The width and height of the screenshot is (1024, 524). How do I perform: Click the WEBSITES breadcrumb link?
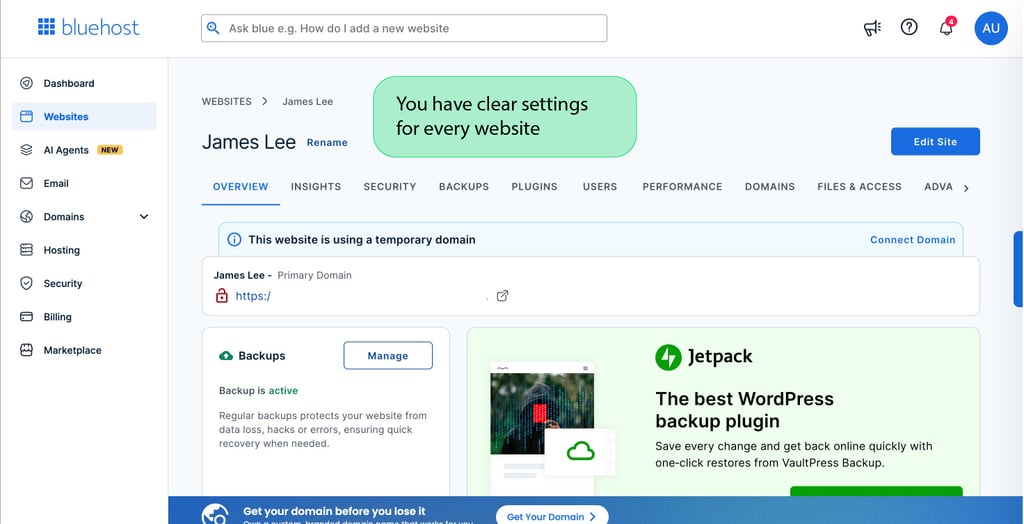click(x=227, y=101)
